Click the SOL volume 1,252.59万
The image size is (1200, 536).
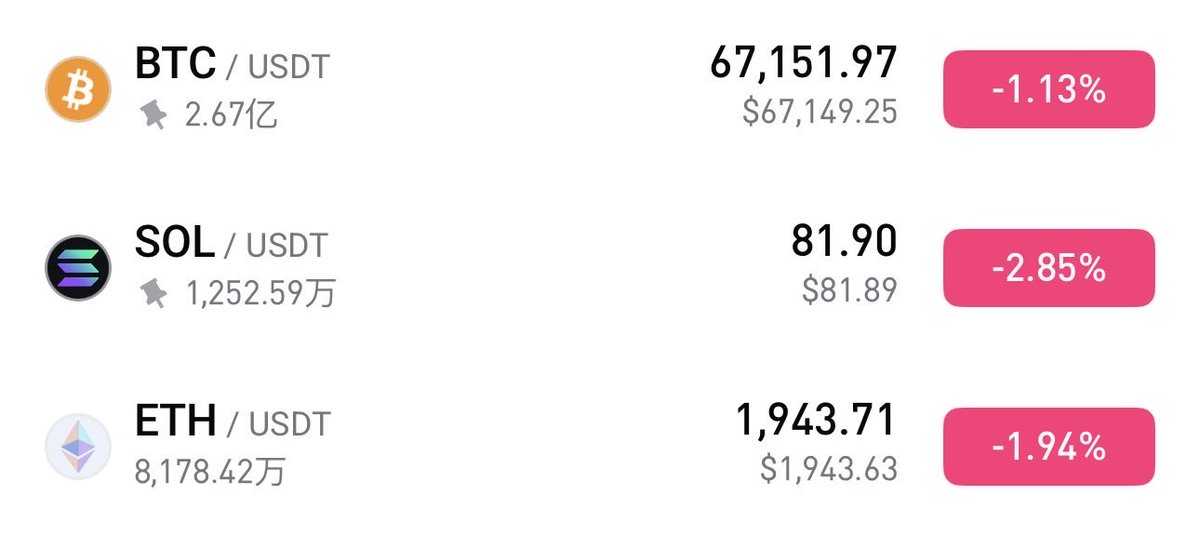pos(261,294)
